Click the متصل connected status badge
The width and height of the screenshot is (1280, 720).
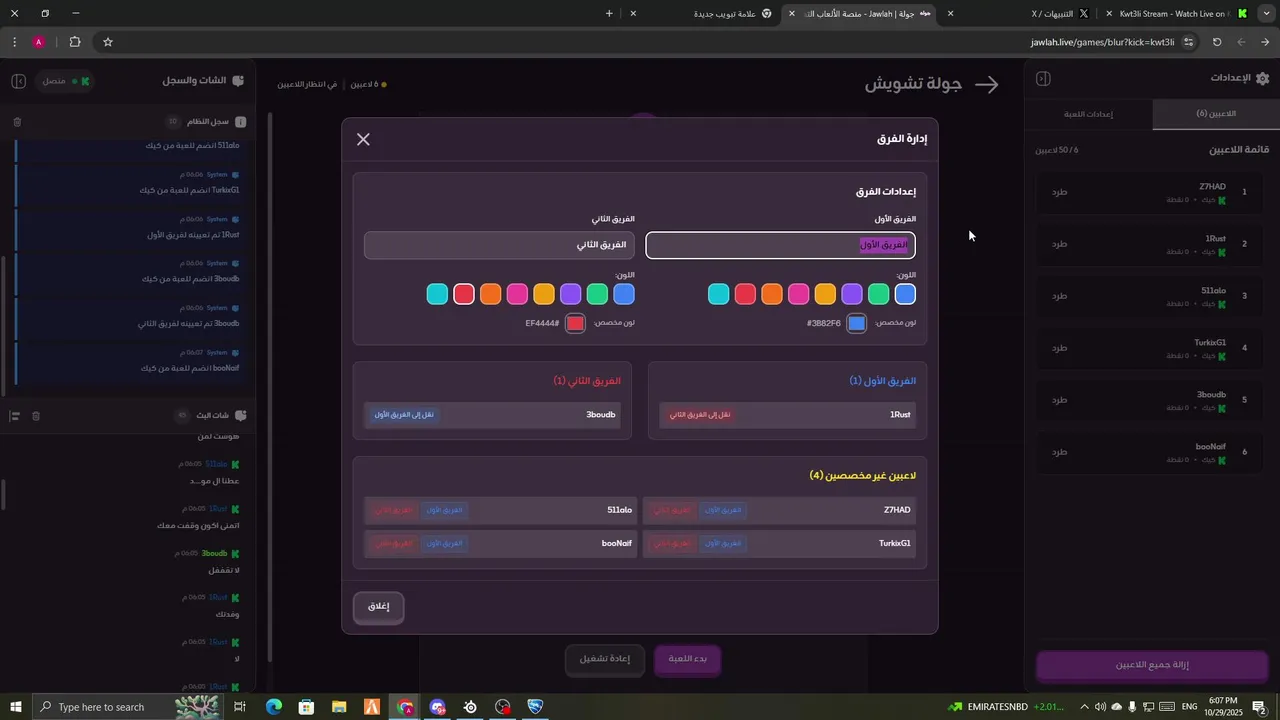pos(67,81)
